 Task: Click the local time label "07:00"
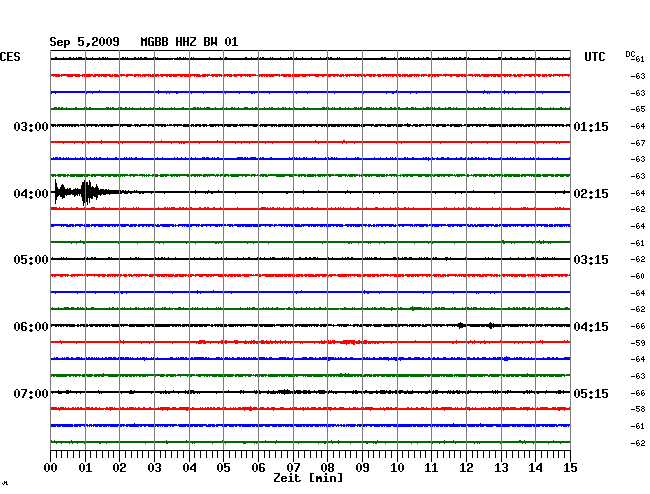[x=31, y=393]
